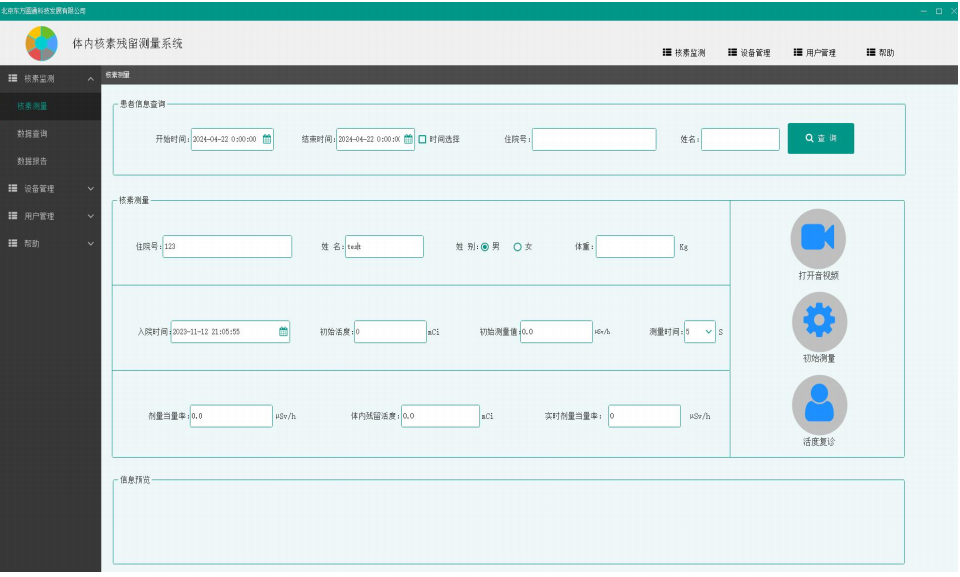
Task: Open calendar picker for 结束时间
Action: 408,139
